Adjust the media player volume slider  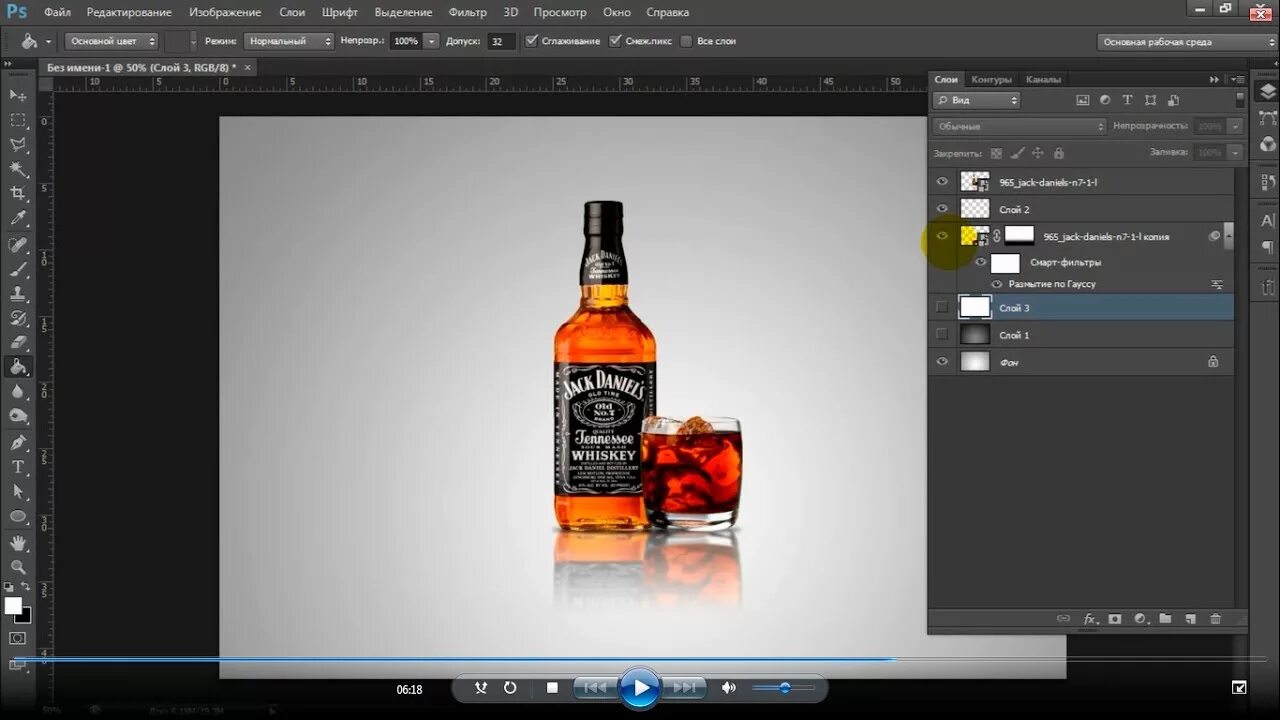click(783, 688)
